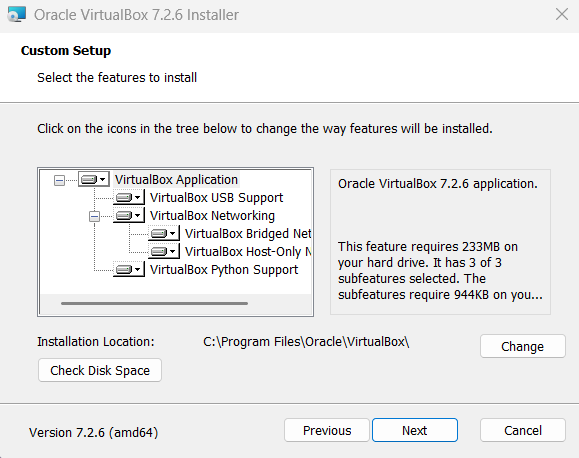Click the VirtualBox Application drive icon

tap(94, 180)
